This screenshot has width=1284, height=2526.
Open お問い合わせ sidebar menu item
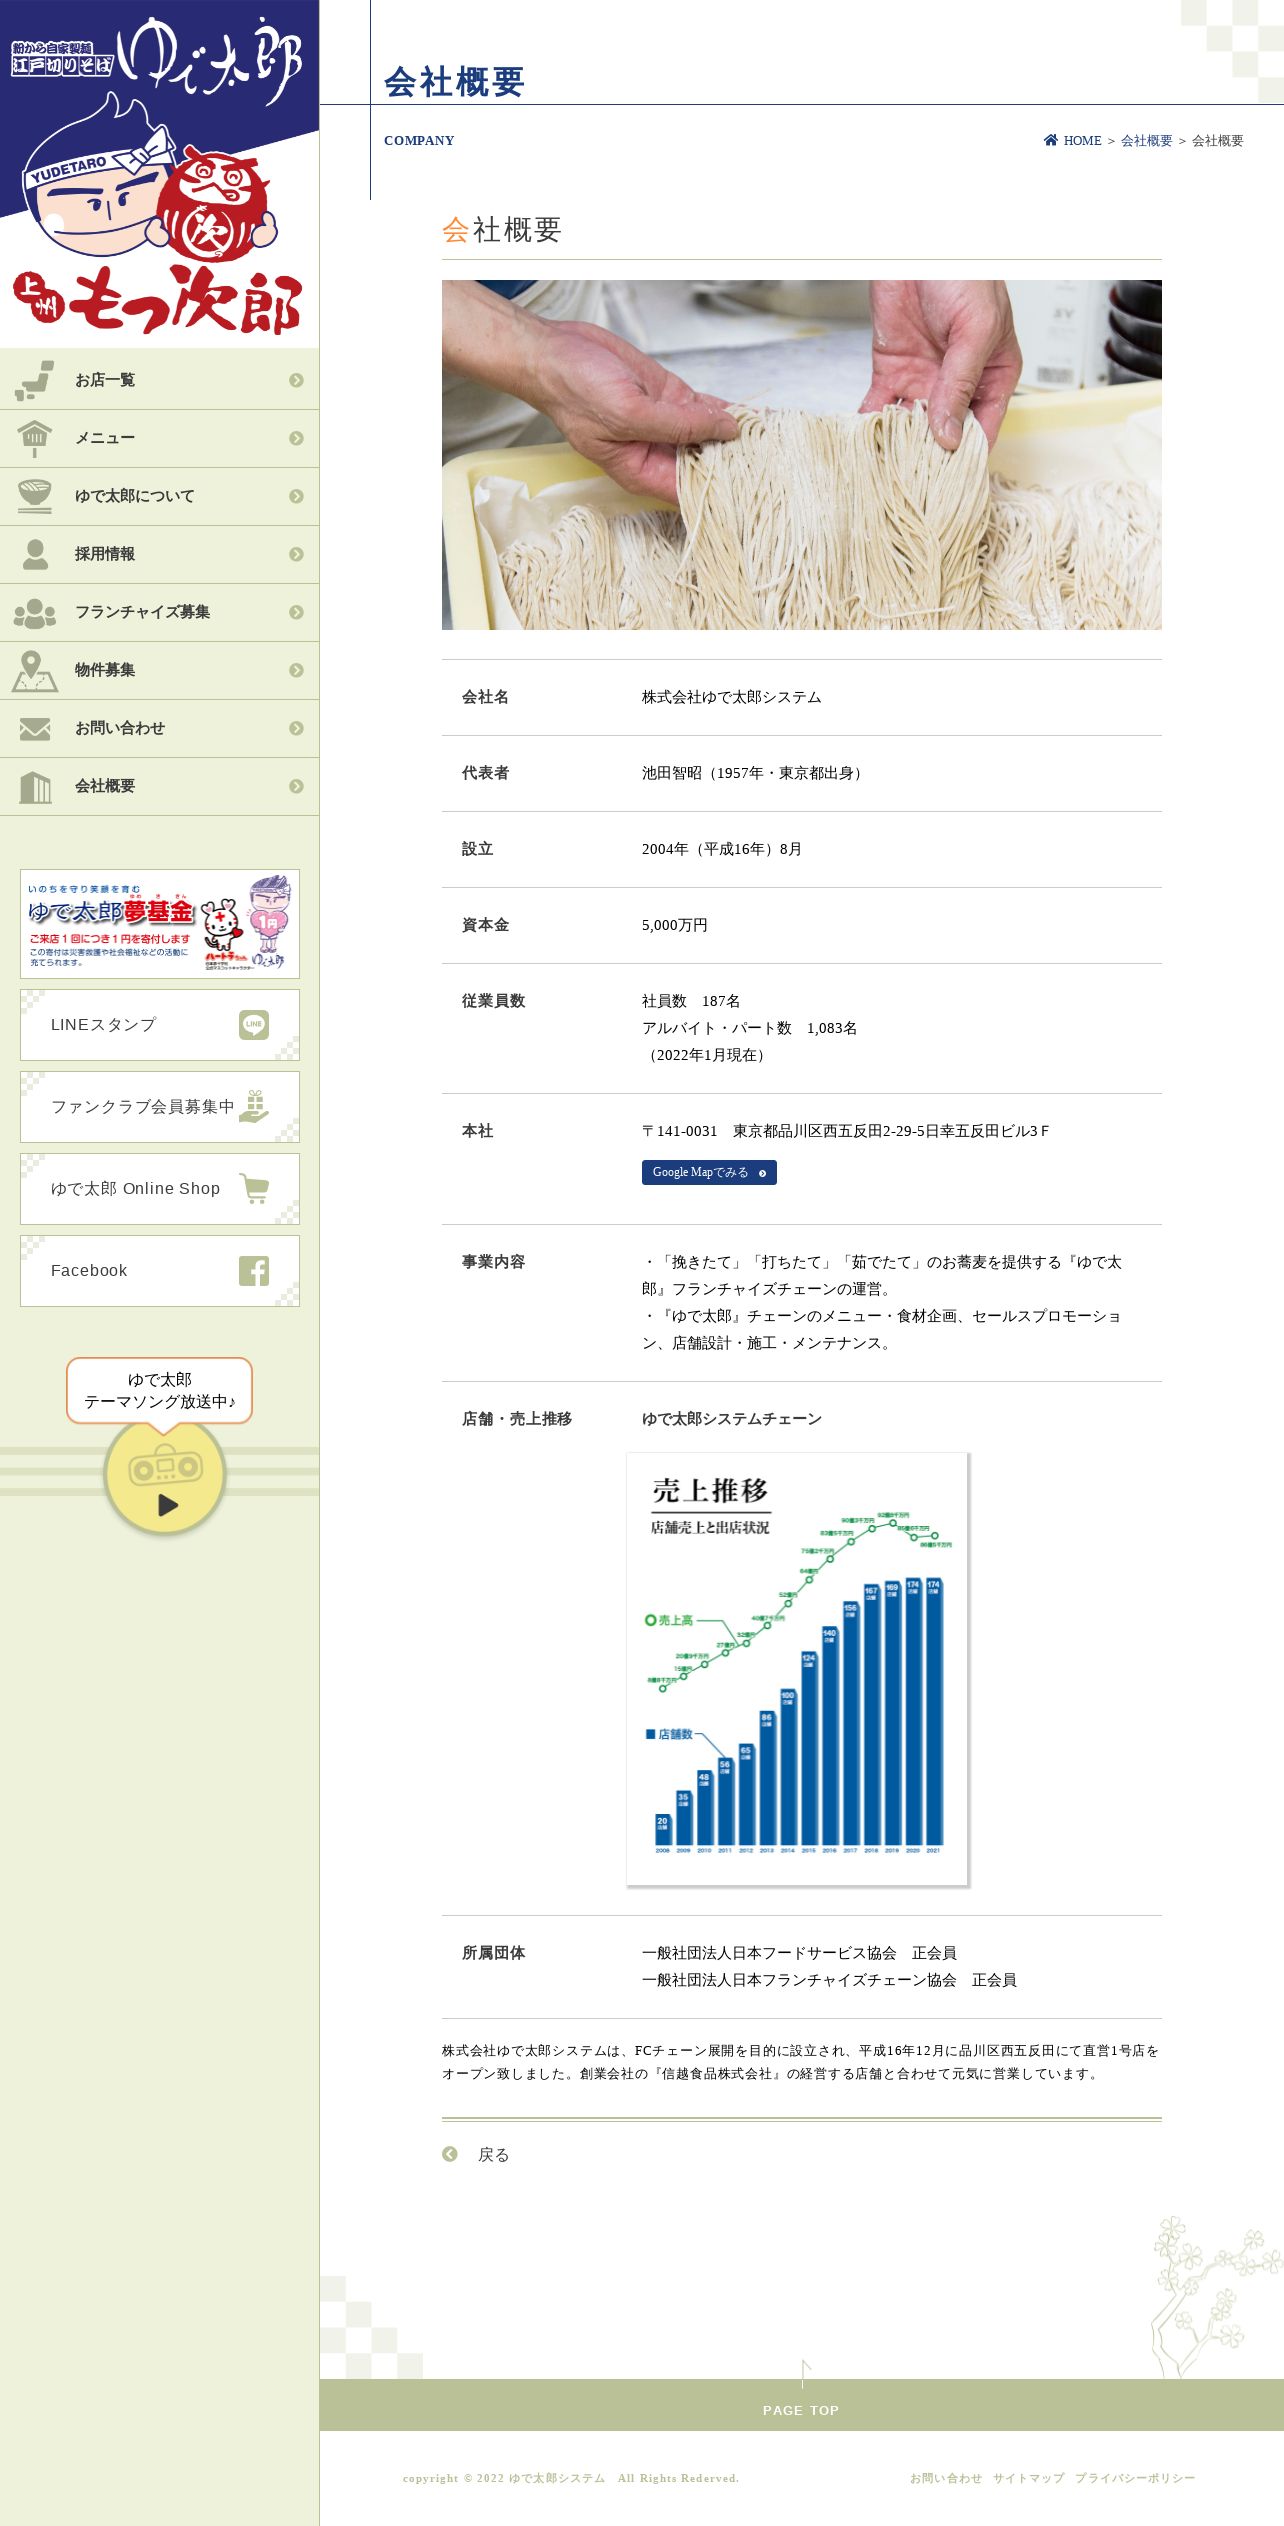[159, 728]
